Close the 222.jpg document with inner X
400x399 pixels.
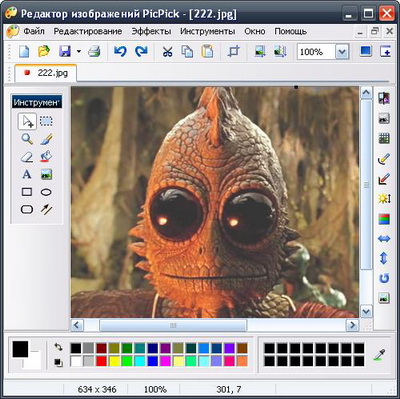pos(389,31)
